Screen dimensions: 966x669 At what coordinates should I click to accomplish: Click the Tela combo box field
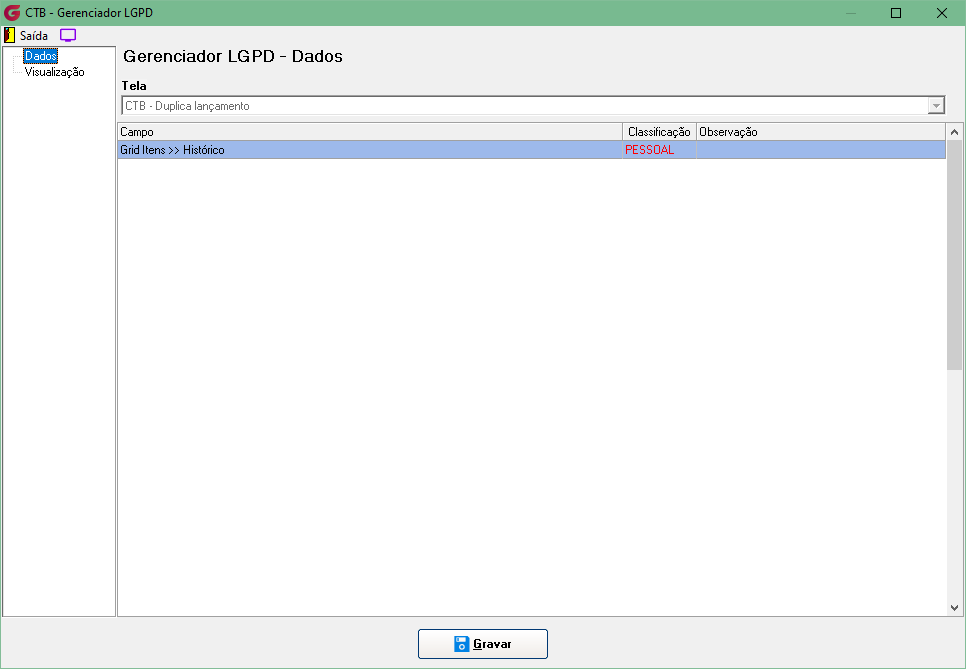pos(533,106)
